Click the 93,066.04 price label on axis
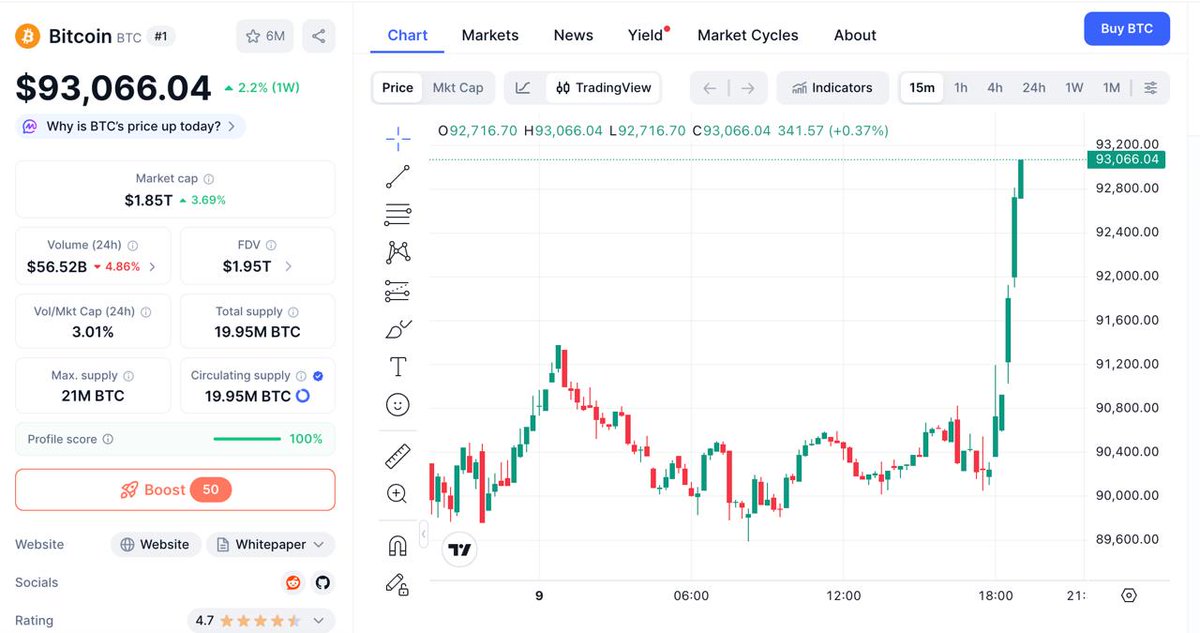This screenshot has width=1200, height=633. [1126, 160]
